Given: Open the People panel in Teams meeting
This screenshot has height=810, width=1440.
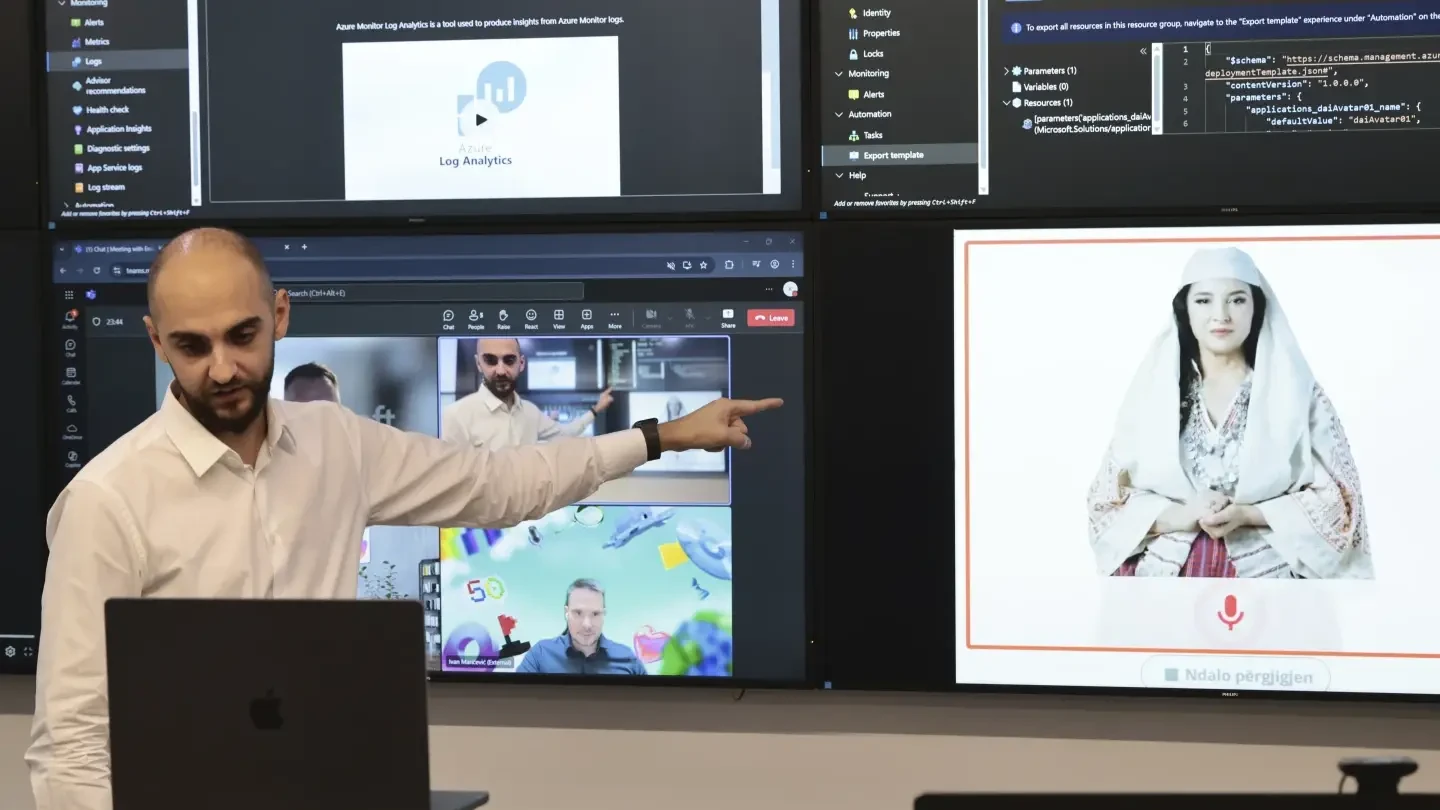Looking at the screenshot, I should pos(476,318).
